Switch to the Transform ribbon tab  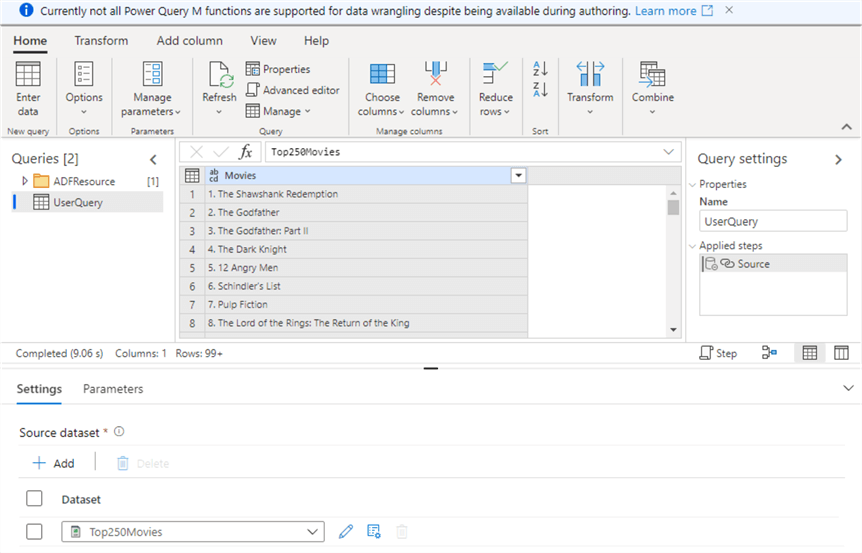(x=101, y=41)
